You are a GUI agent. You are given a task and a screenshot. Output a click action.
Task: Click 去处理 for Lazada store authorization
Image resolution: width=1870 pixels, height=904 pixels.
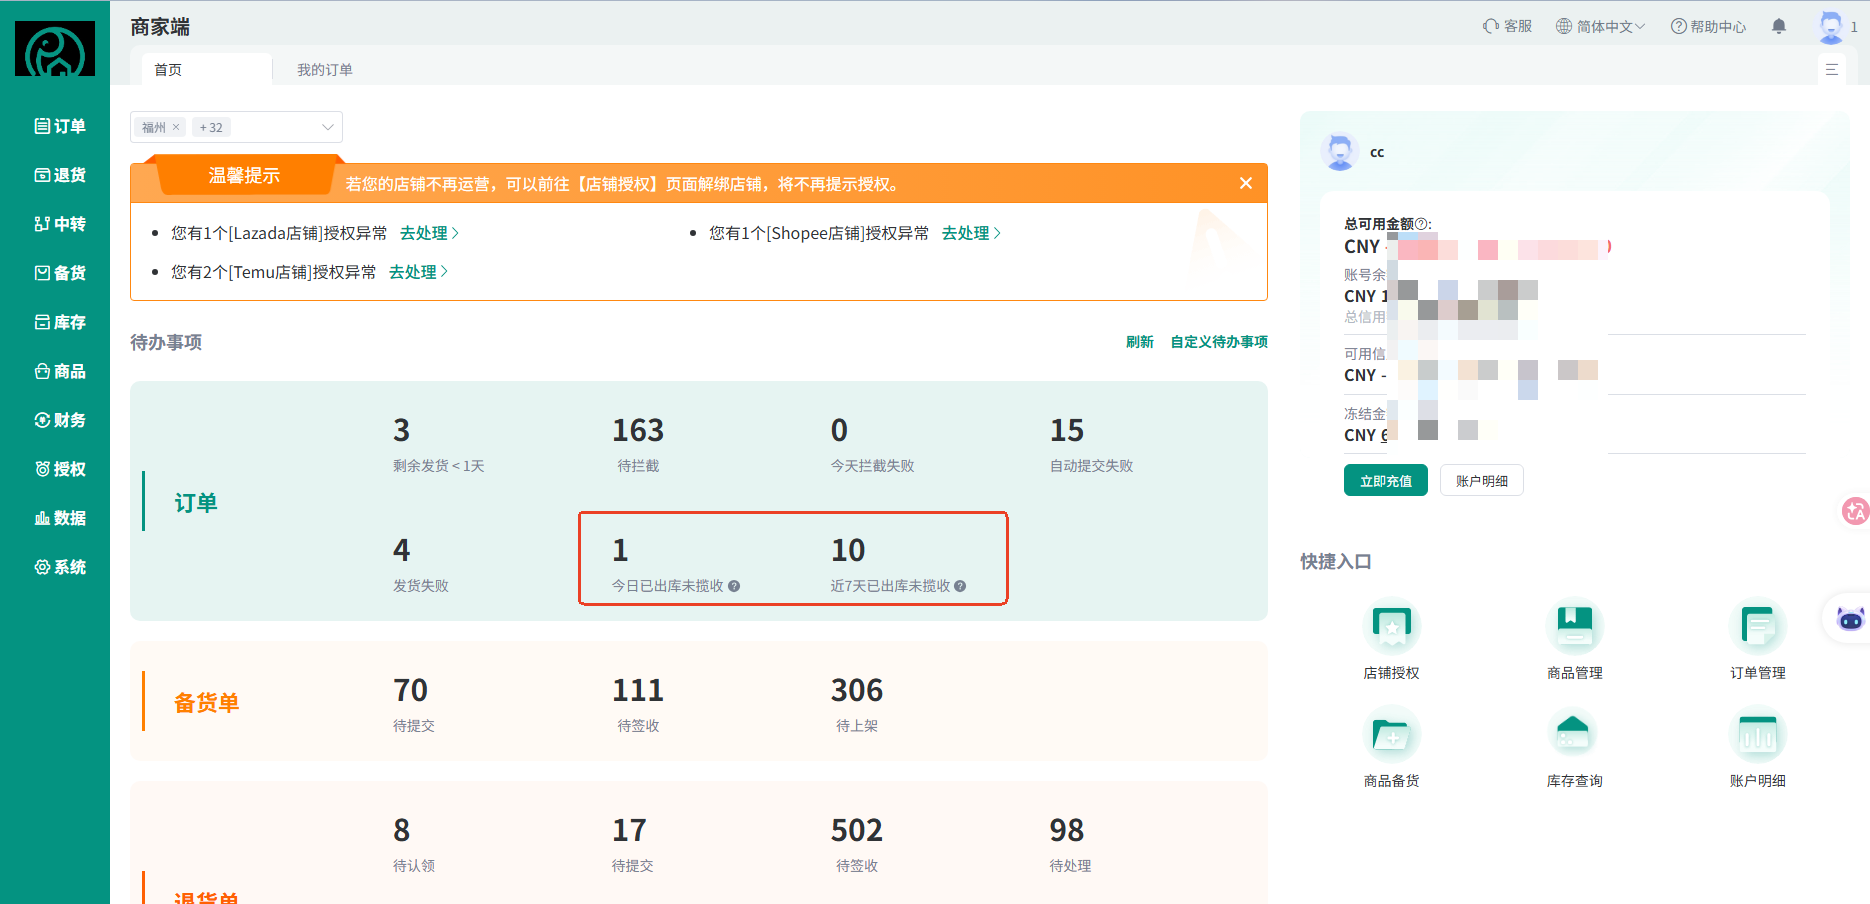pos(429,233)
